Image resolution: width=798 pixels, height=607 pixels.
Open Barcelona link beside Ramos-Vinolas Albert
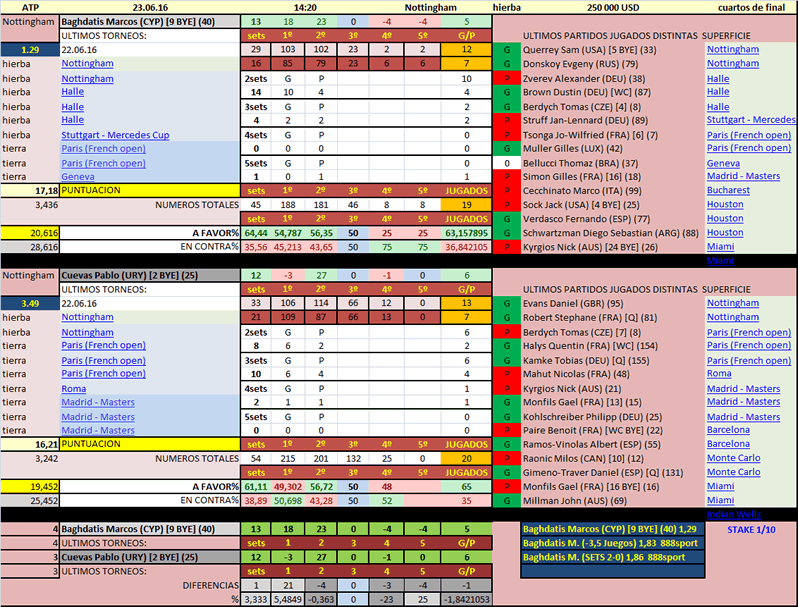(x=728, y=444)
